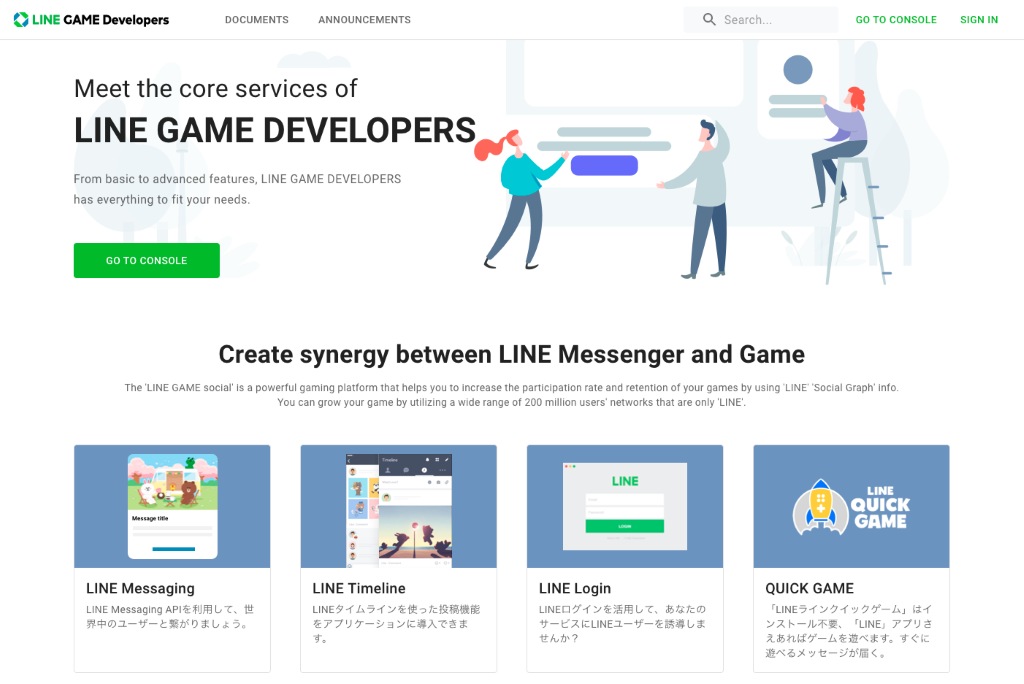Click 'From basic to advanced features' paragraph
The height and width of the screenshot is (684, 1024).
pos(237,189)
